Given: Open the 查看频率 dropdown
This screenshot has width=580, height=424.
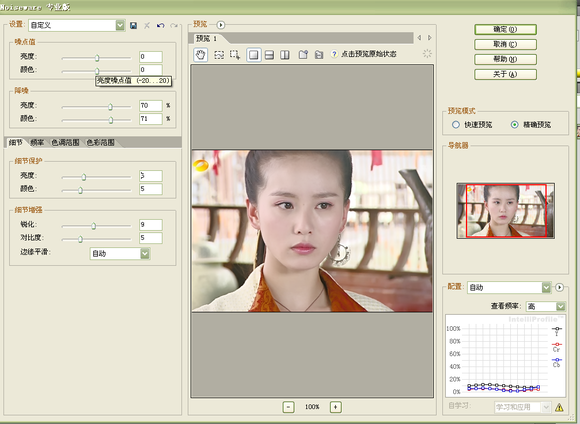Looking at the screenshot, I should click(561, 306).
